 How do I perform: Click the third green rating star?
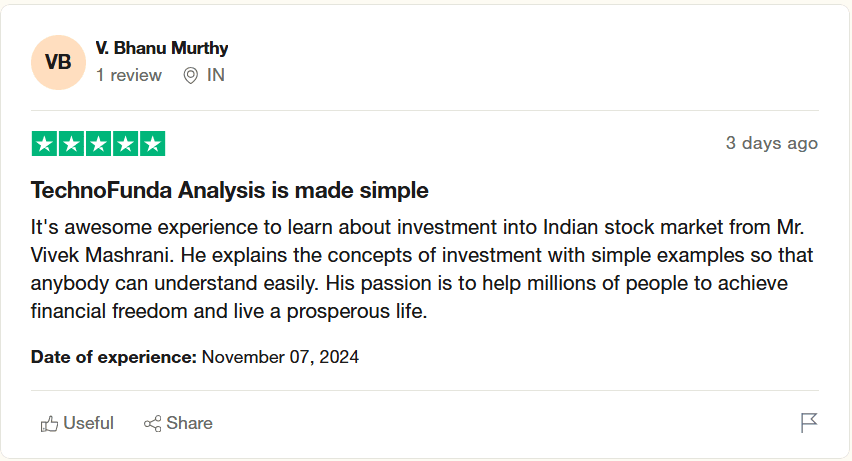pyautogui.click(x=99, y=144)
